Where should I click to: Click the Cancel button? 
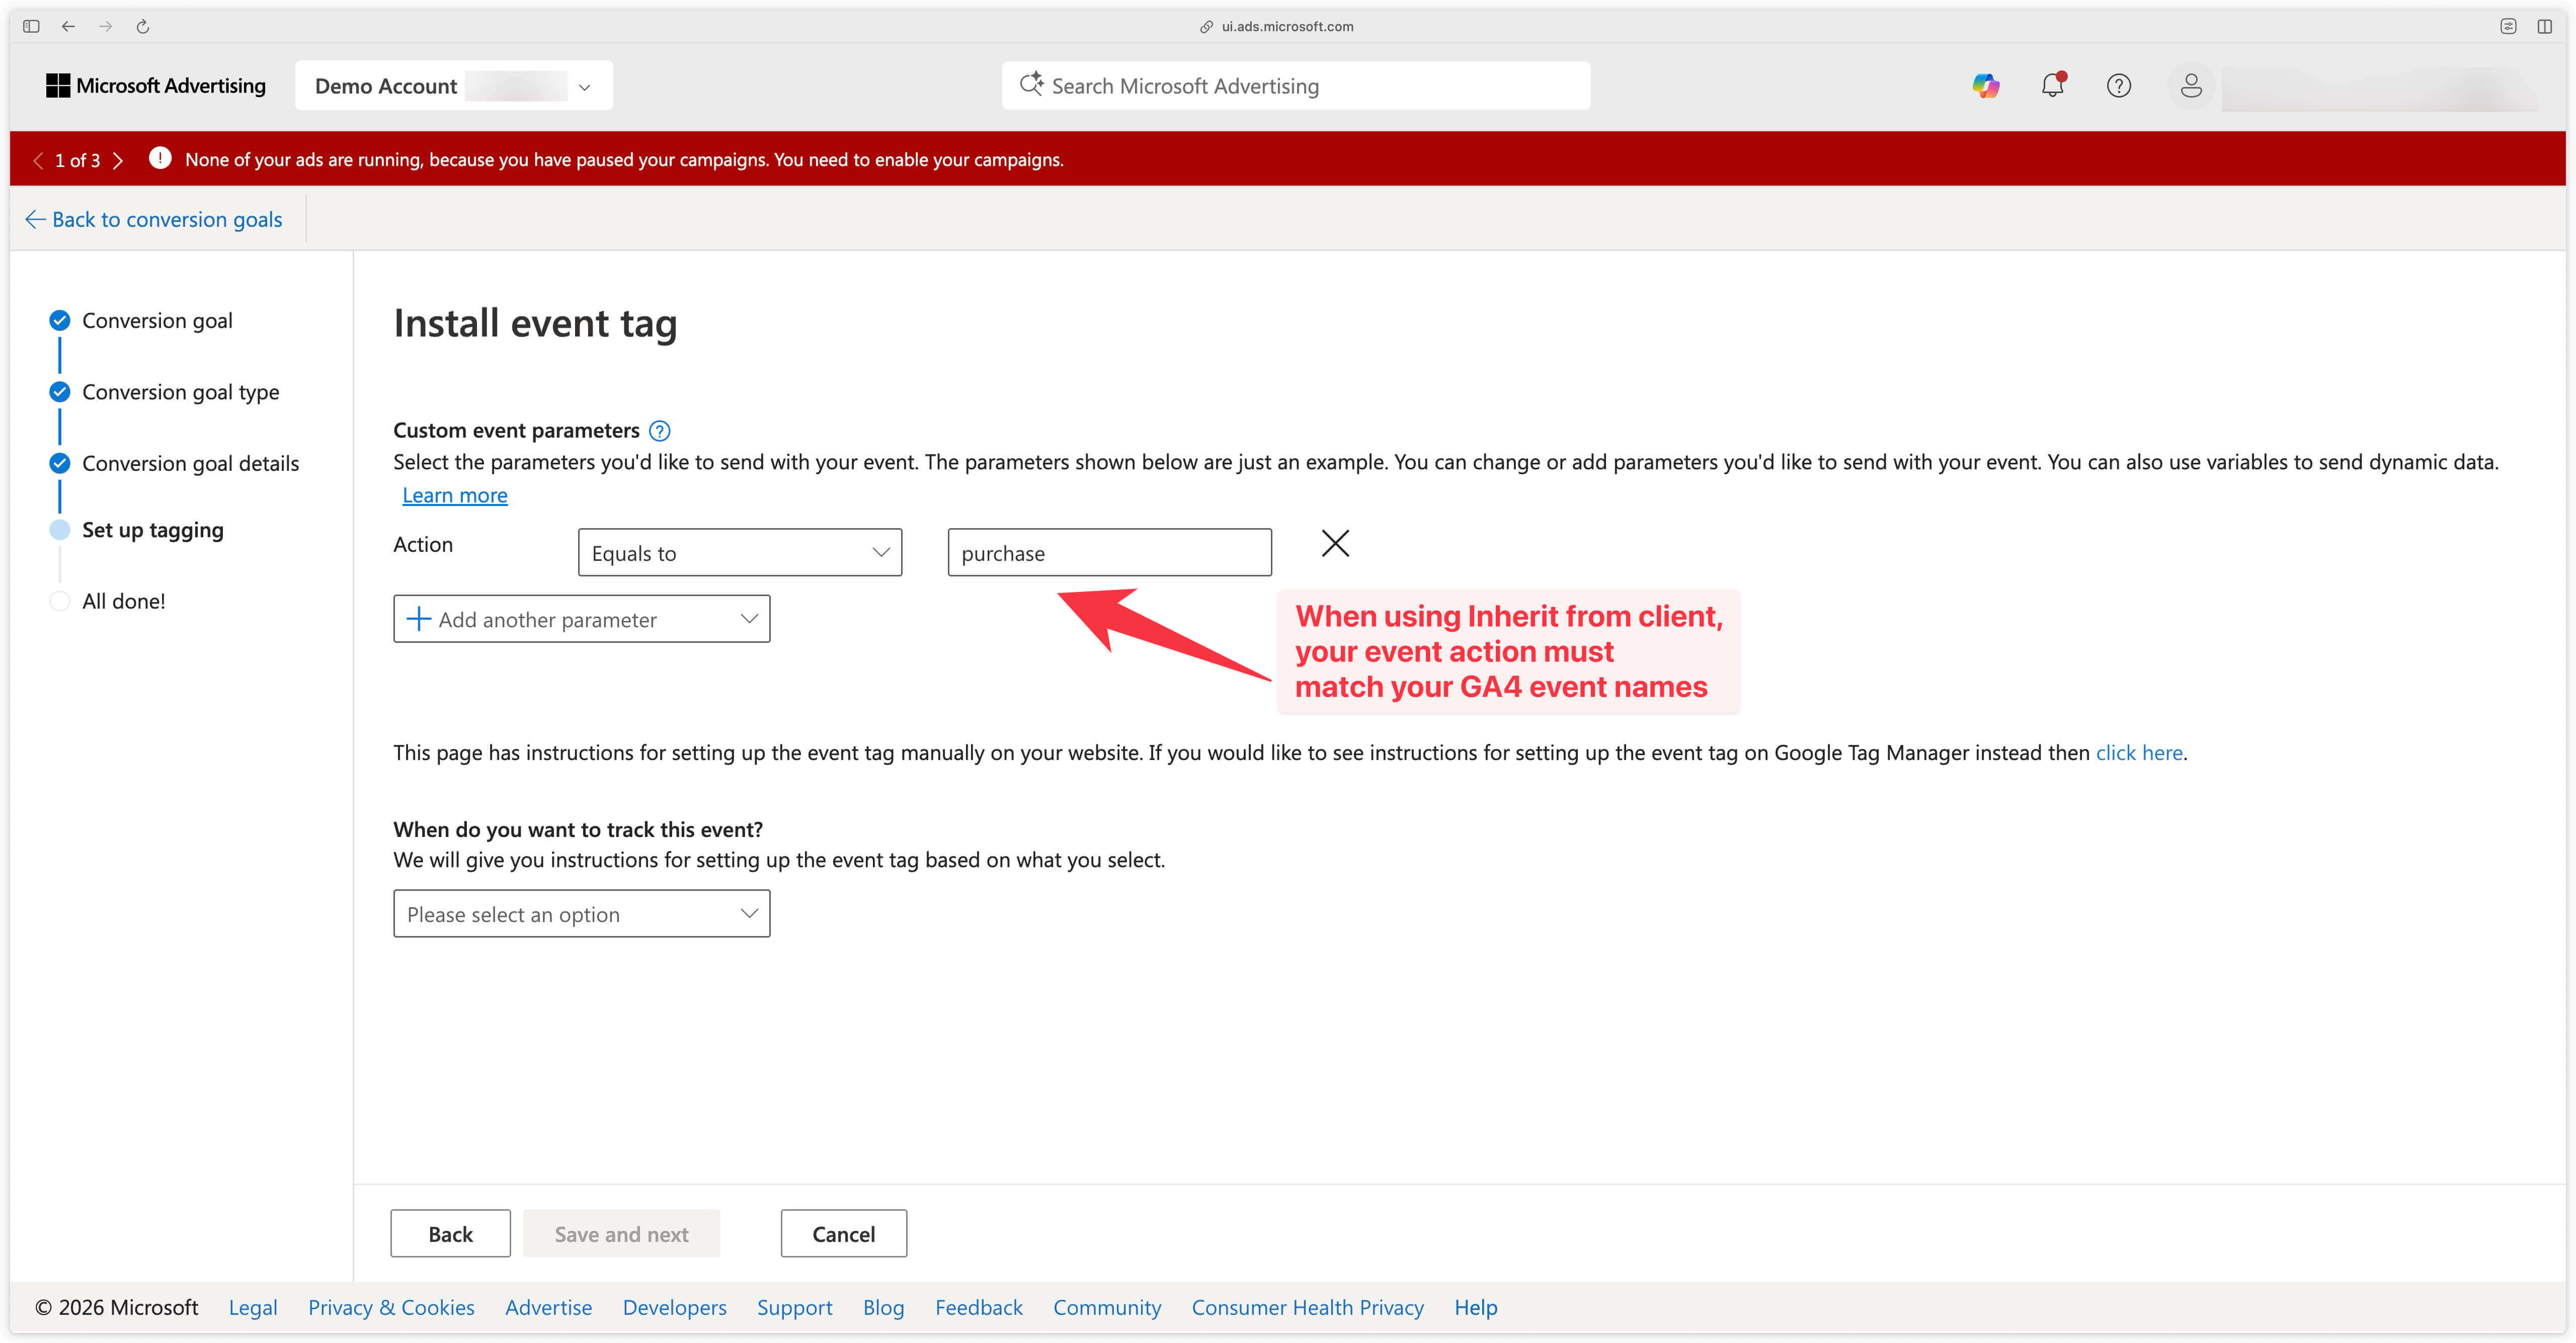click(x=843, y=1233)
